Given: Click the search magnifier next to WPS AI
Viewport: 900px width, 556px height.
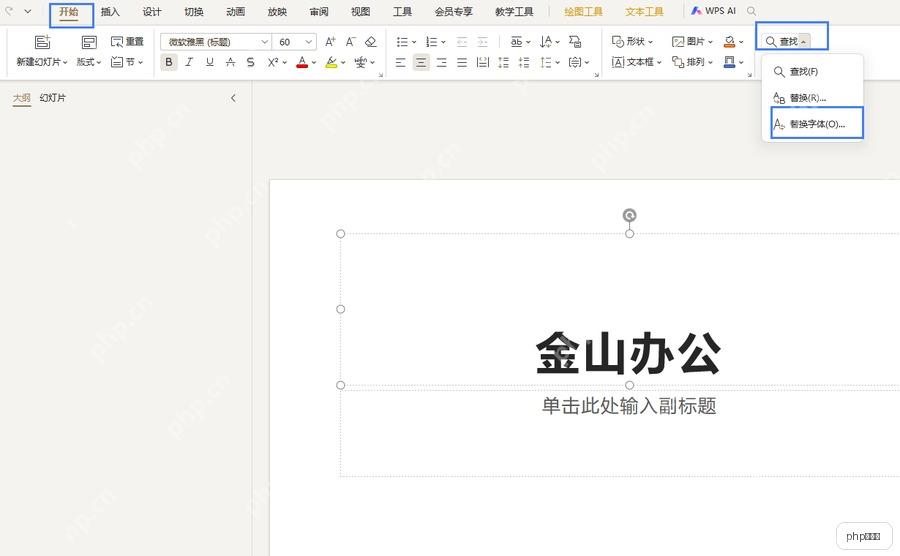Looking at the screenshot, I should pos(751,11).
